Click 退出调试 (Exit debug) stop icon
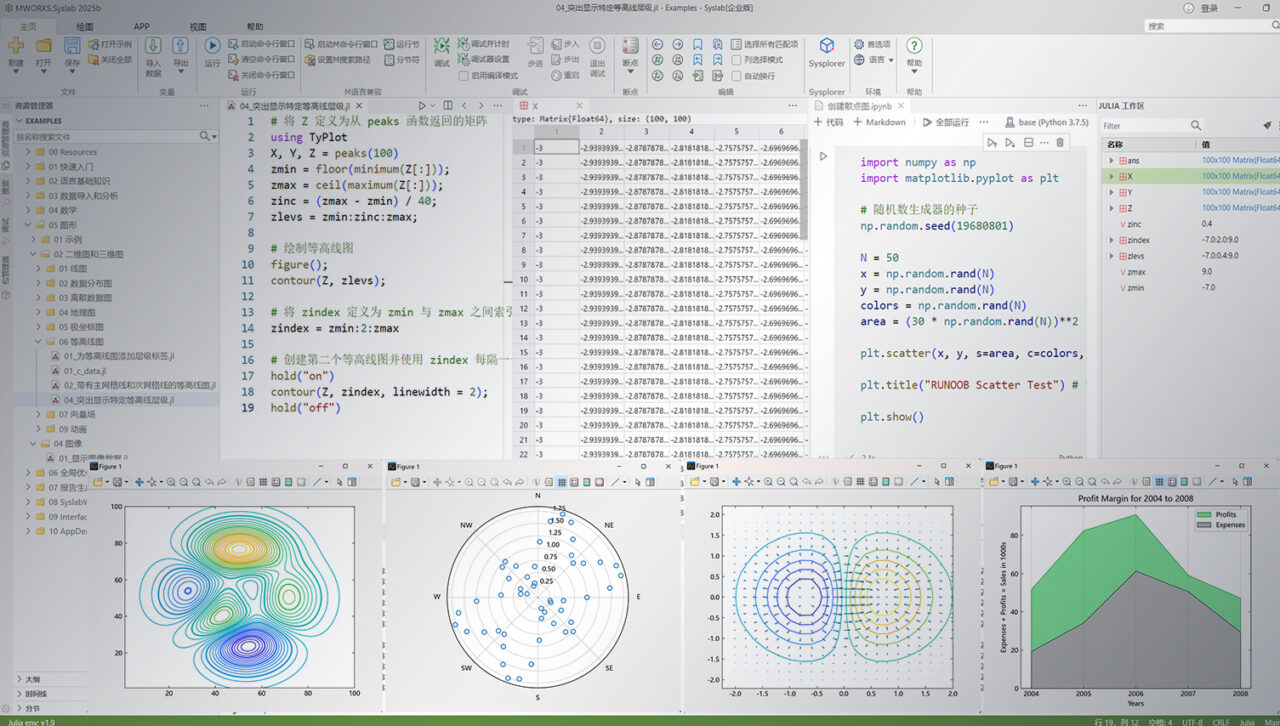 pos(597,45)
